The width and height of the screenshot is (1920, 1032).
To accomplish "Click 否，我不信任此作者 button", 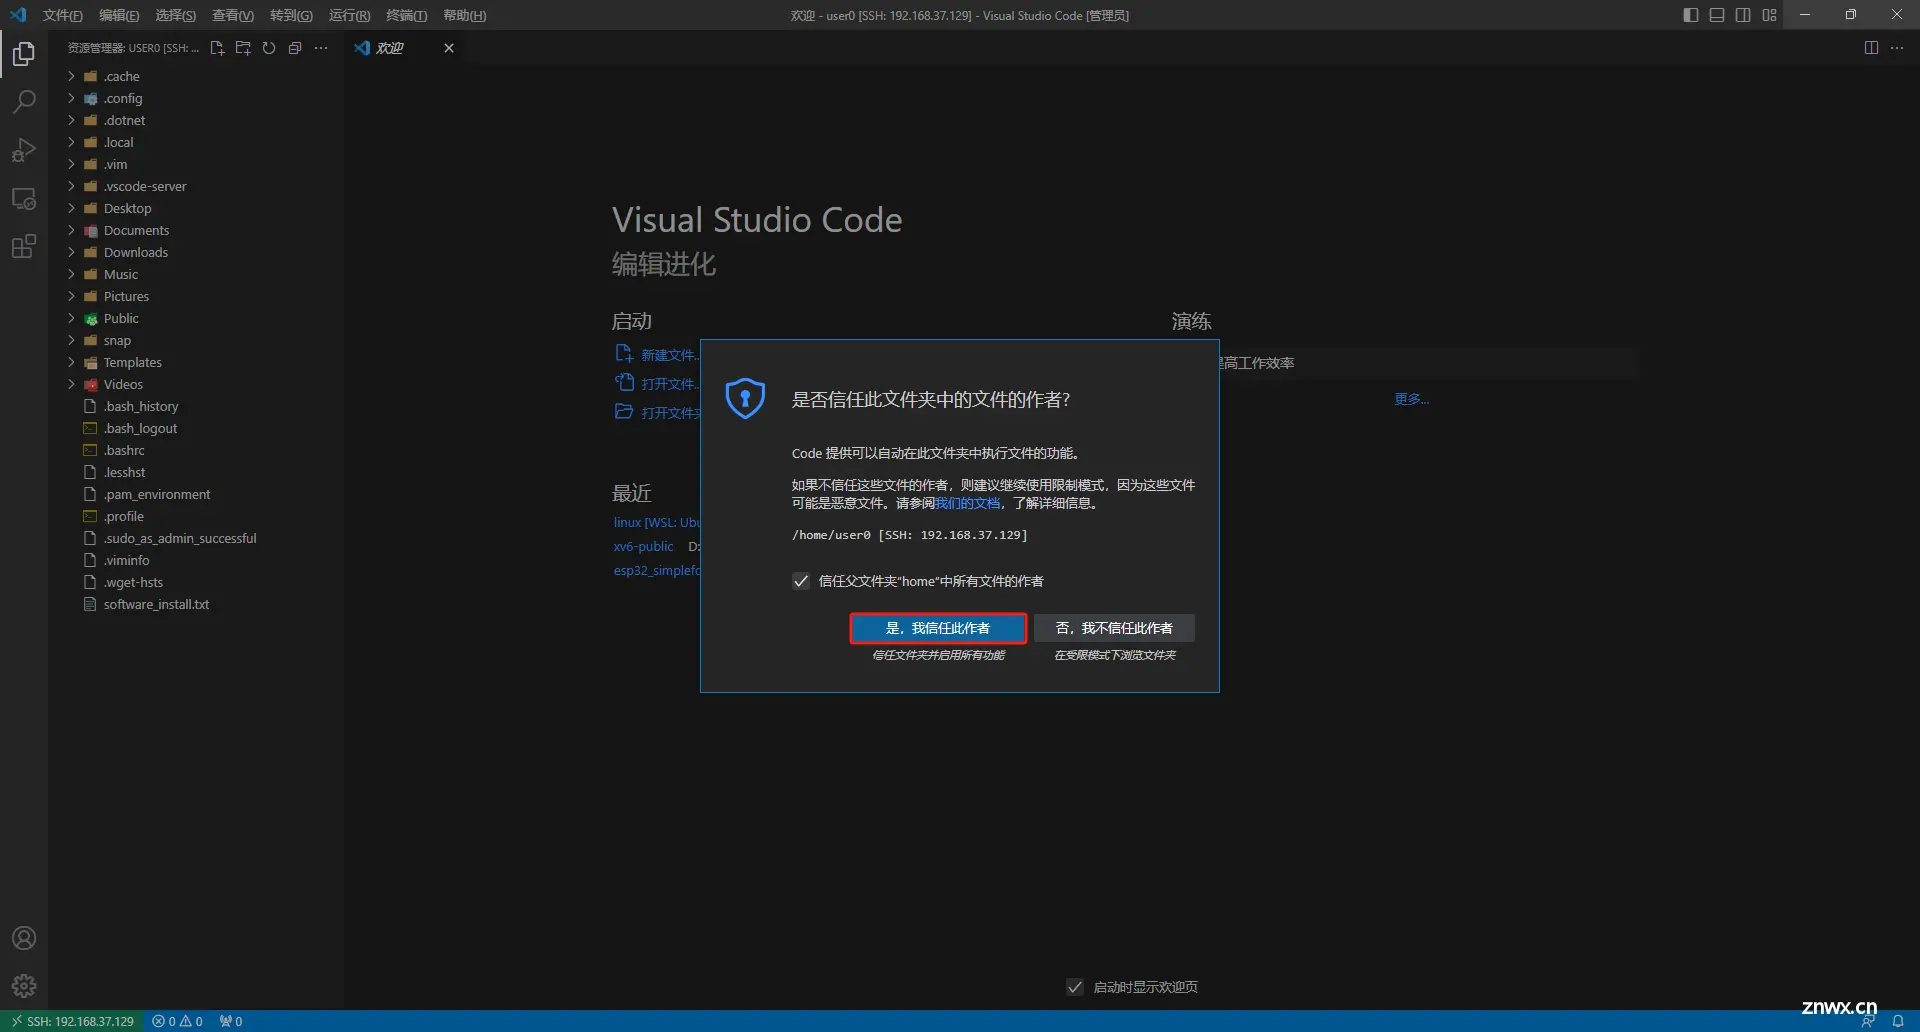I will [1114, 628].
